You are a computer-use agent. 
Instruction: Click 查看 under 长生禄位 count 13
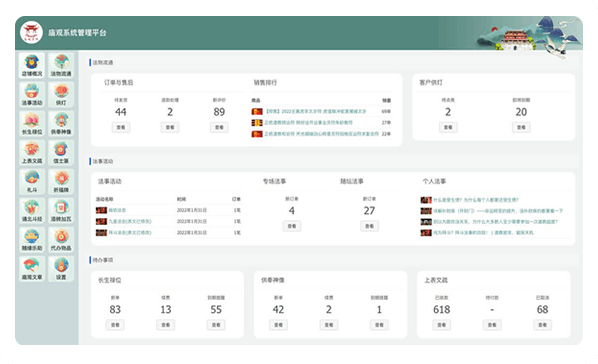coord(166,325)
